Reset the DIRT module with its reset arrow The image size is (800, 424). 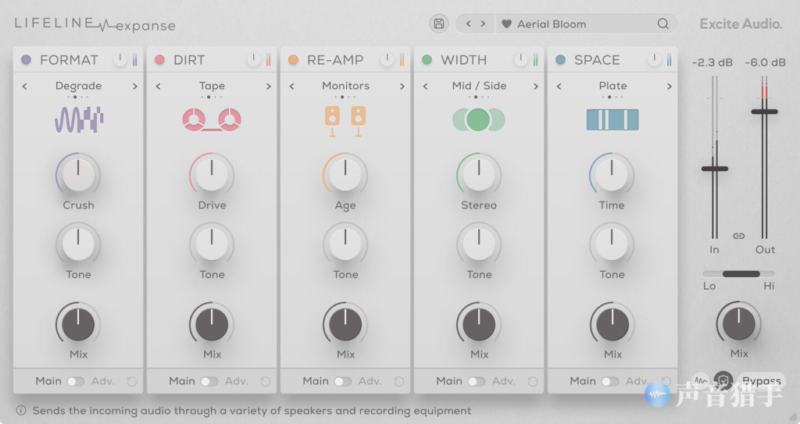coord(265,382)
